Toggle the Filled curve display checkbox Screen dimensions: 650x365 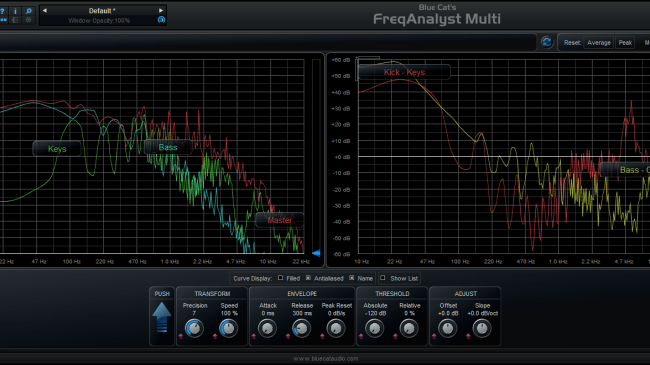click(x=281, y=278)
